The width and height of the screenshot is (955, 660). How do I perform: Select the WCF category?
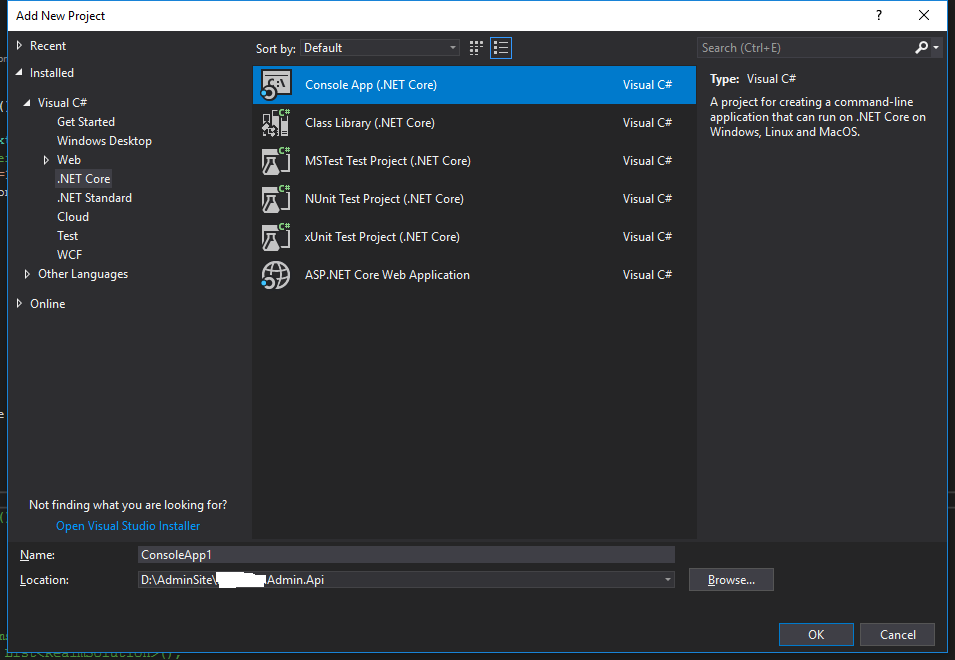tap(69, 255)
